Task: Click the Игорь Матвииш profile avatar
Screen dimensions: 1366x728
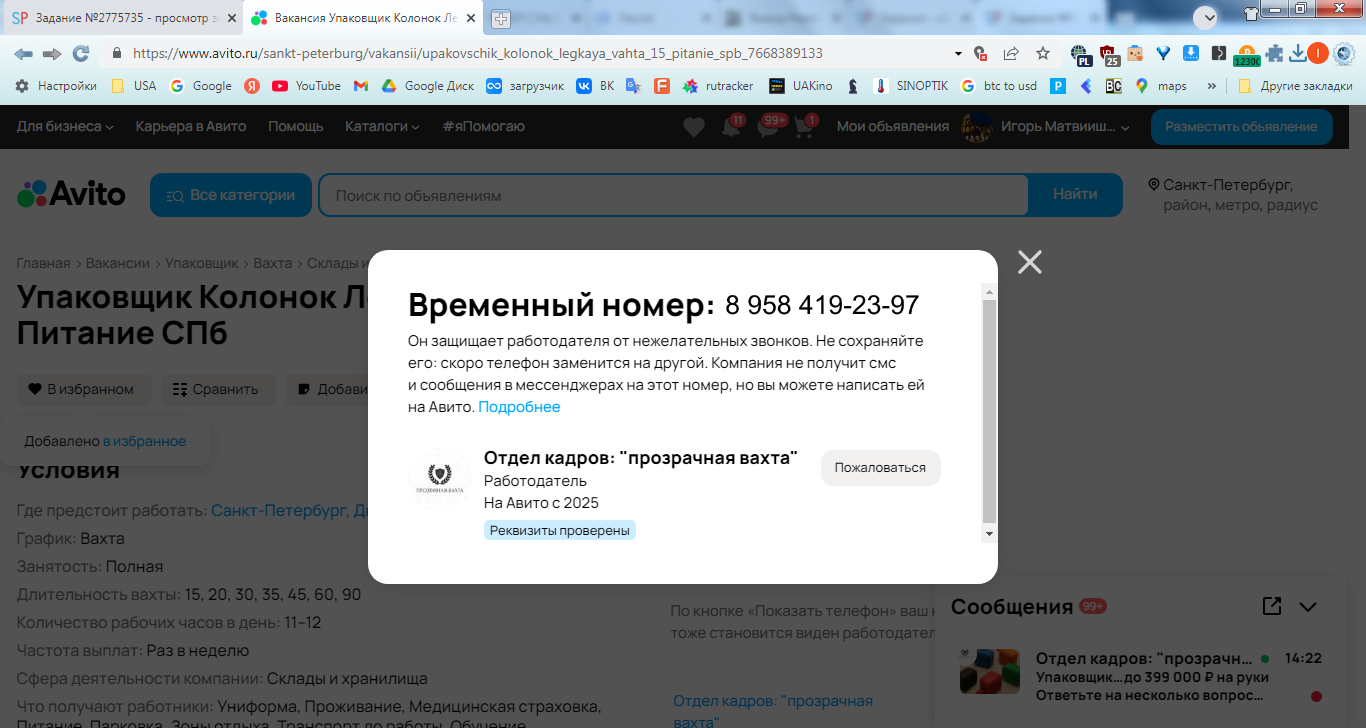Action: click(975, 127)
